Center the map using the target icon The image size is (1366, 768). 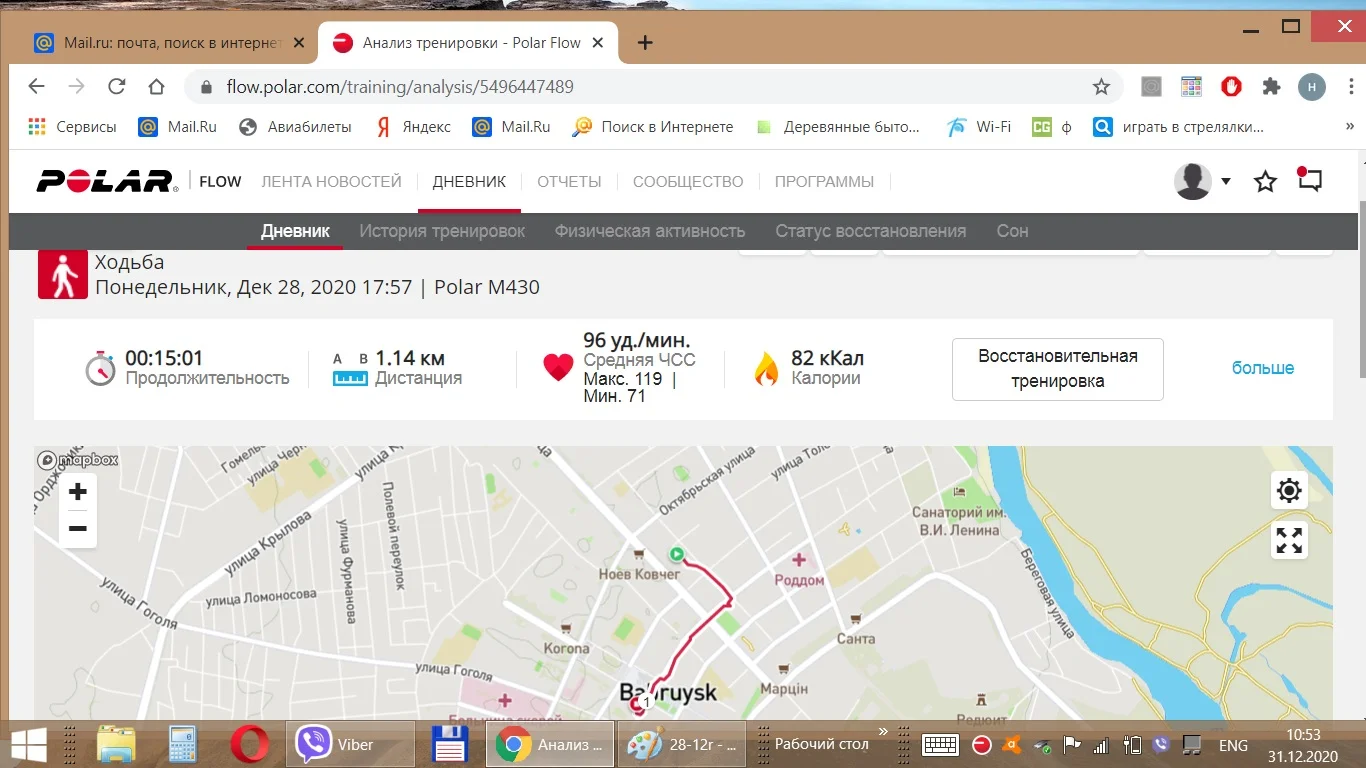[x=1289, y=491]
